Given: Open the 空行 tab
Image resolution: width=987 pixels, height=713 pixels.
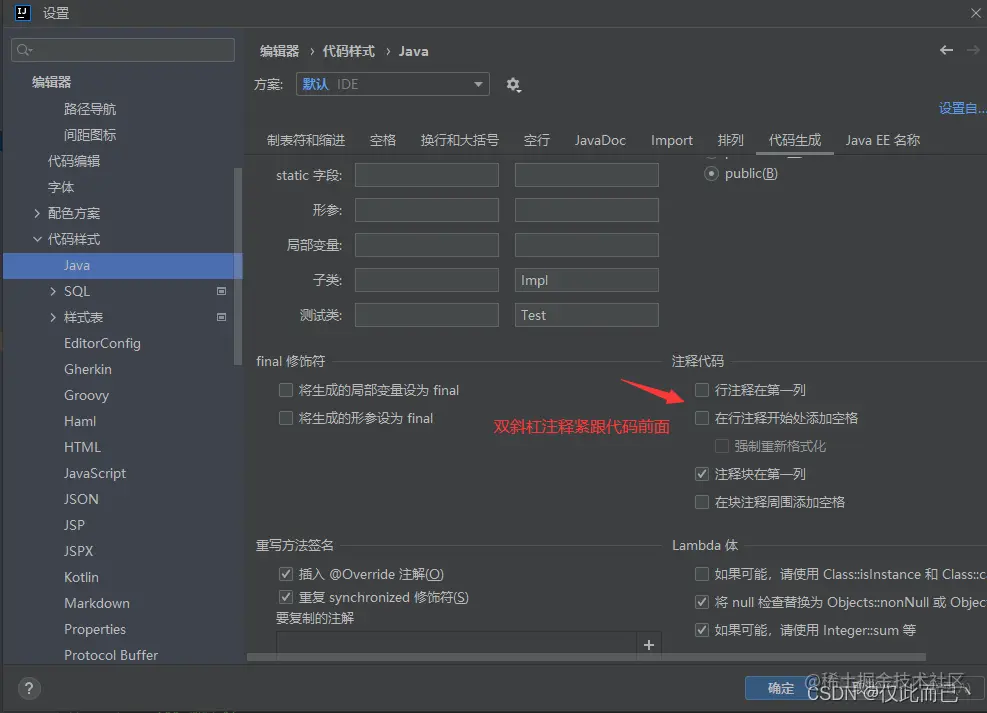Looking at the screenshot, I should [537, 140].
